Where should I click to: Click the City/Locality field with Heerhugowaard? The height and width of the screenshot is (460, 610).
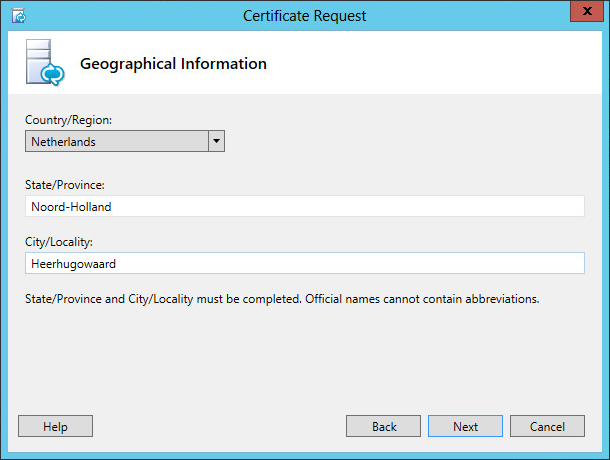[305, 263]
